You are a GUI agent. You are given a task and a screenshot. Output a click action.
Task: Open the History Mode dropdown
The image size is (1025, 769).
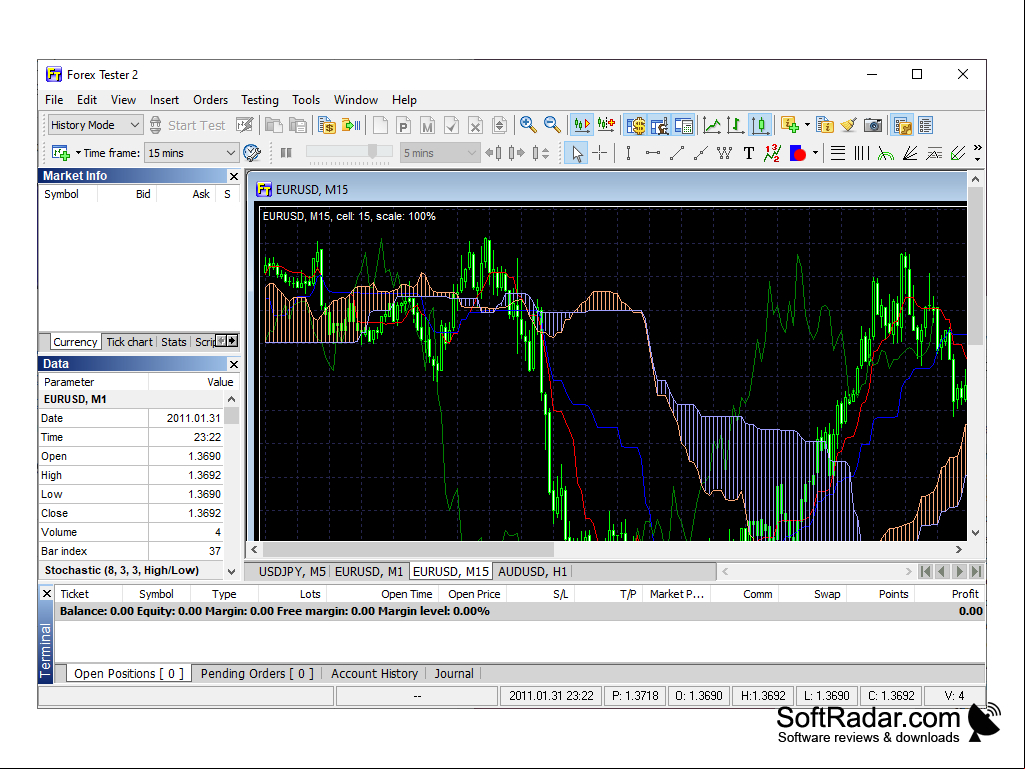95,125
